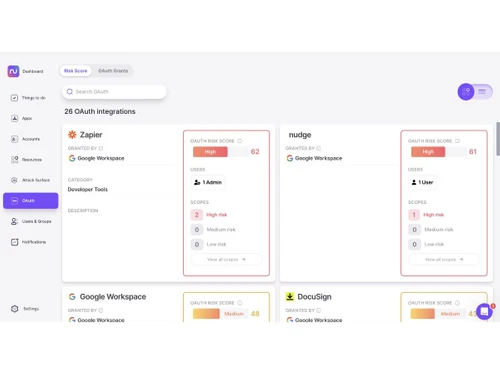Click the Attack Surface icon
The image size is (500, 375).
coord(14,180)
